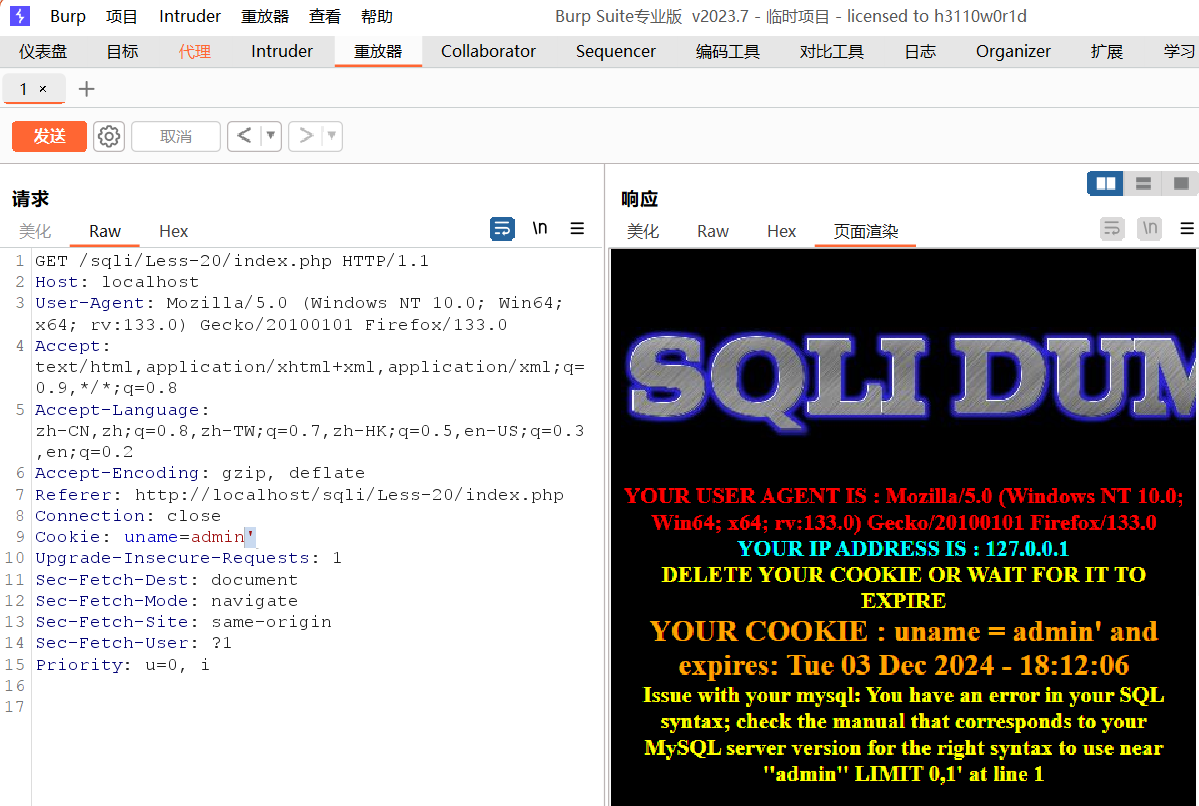Screen dimensions: 1199x806
Task: Switch to Organizer tab
Action: point(1013,51)
